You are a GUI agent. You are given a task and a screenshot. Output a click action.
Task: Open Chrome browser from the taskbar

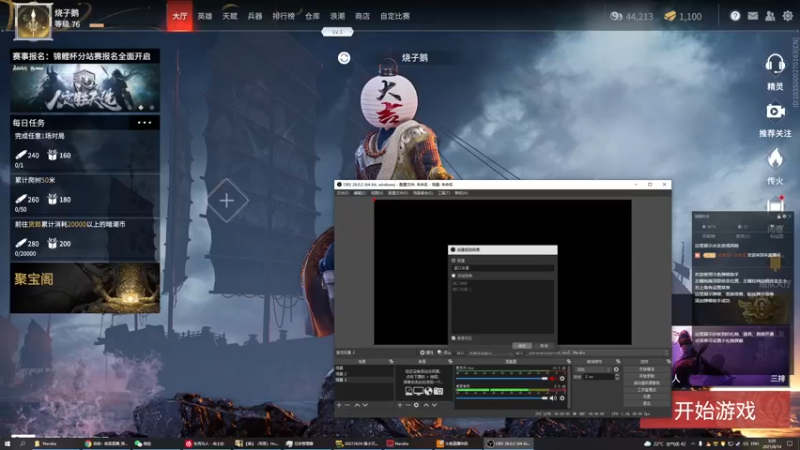(x=107, y=444)
